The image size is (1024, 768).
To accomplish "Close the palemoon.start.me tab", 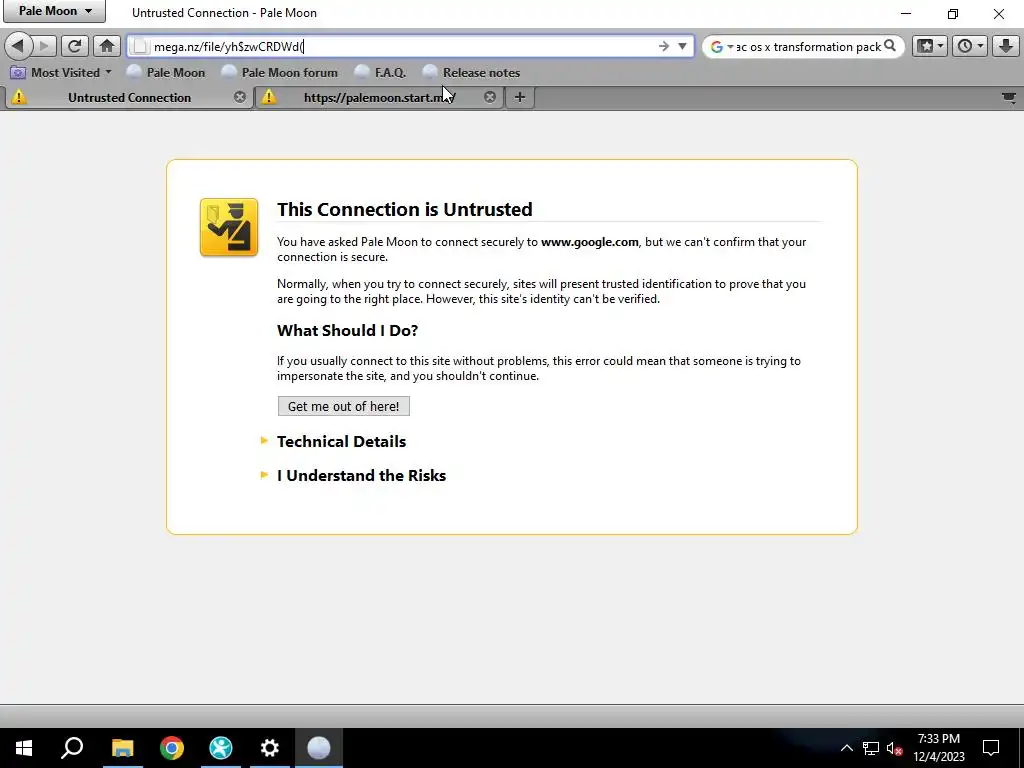I will pyautogui.click(x=490, y=97).
